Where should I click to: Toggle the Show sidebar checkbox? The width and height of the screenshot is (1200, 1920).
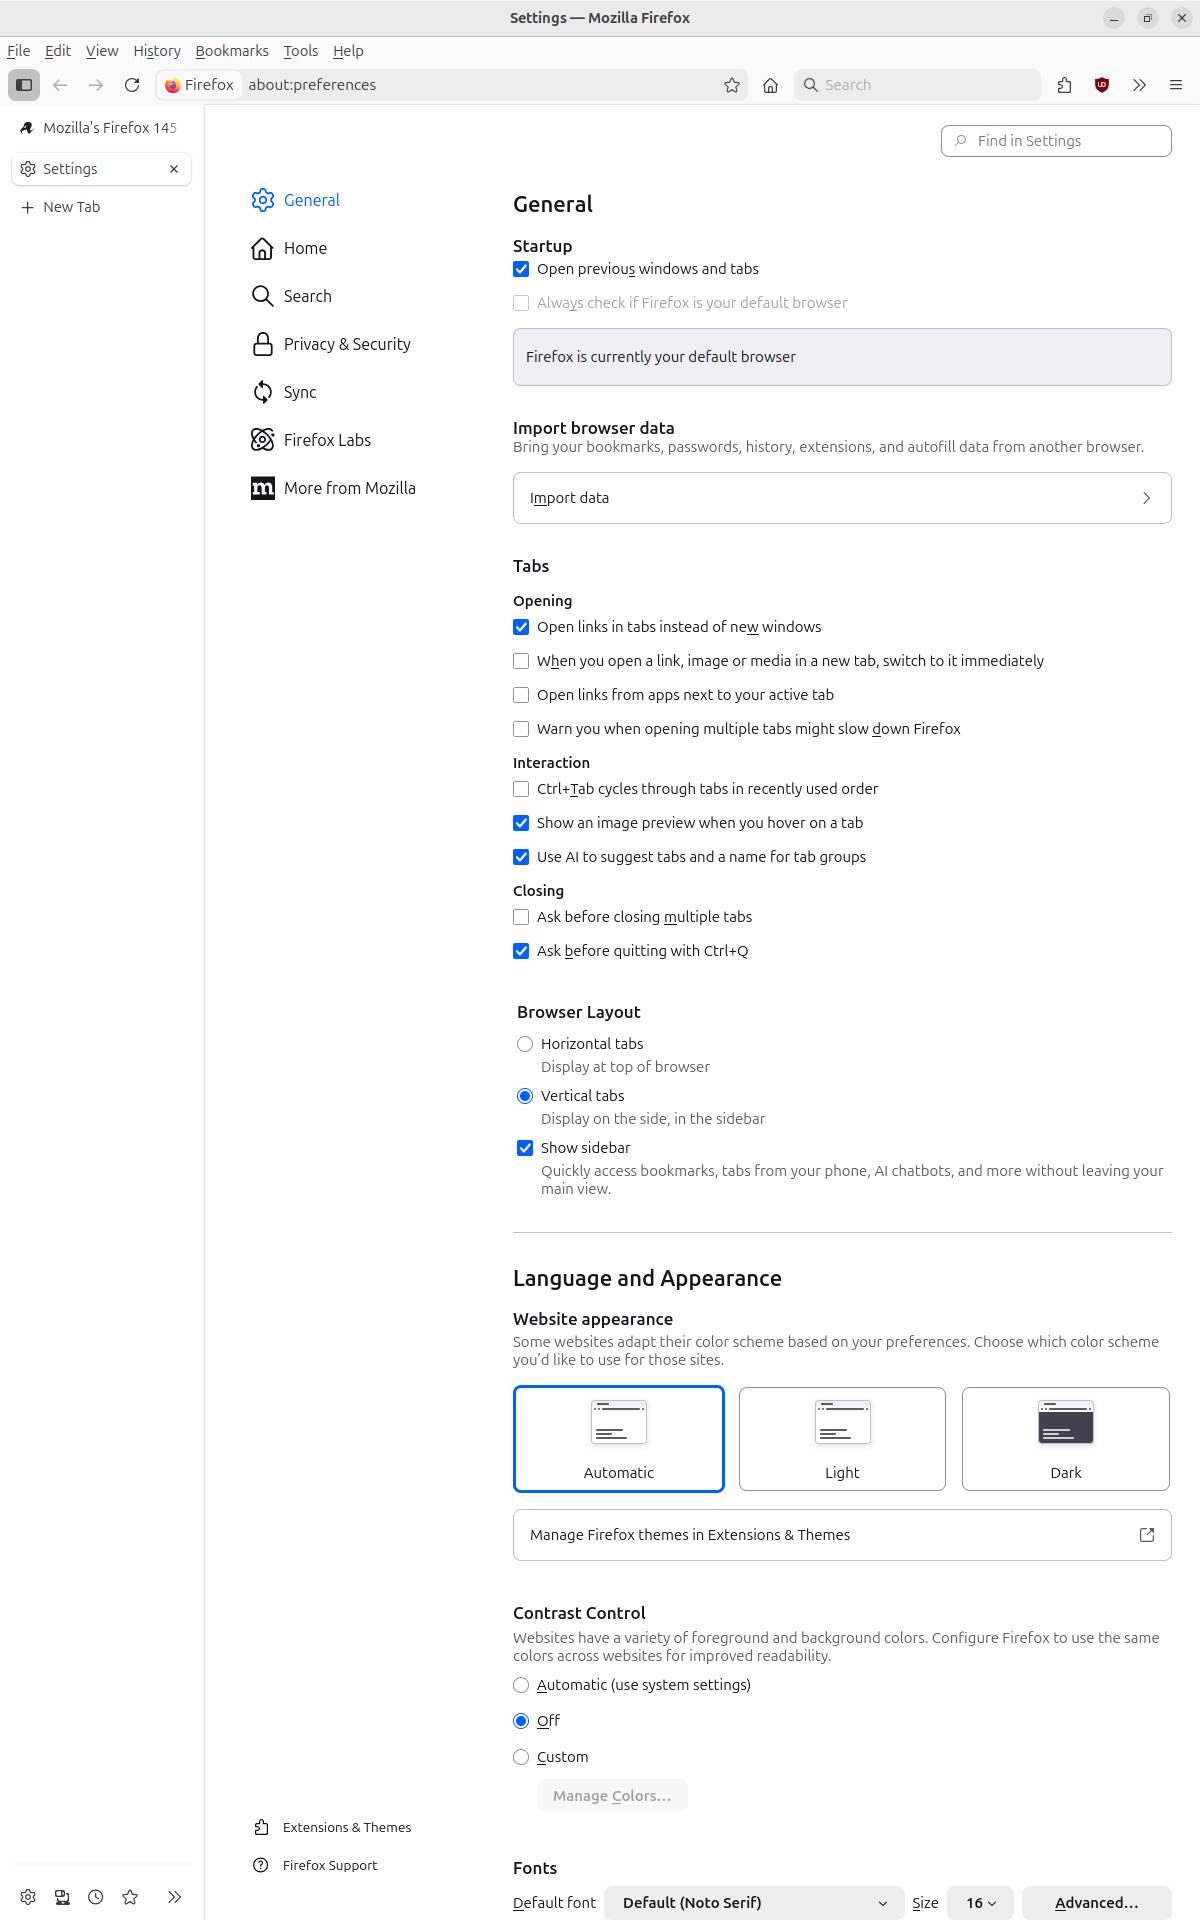pyautogui.click(x=525, y=1148)
